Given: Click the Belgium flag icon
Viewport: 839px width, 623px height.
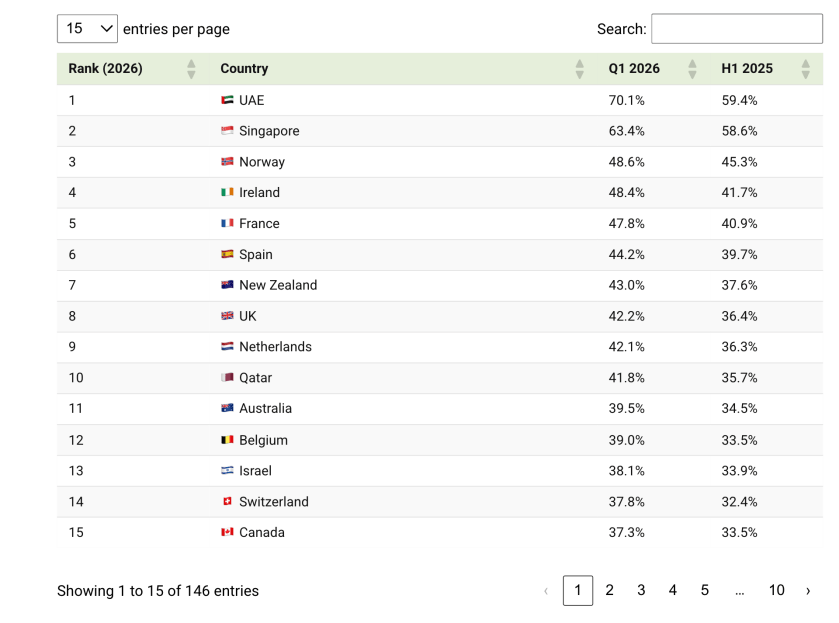Looking at the screenshot, I should (227, 439).
